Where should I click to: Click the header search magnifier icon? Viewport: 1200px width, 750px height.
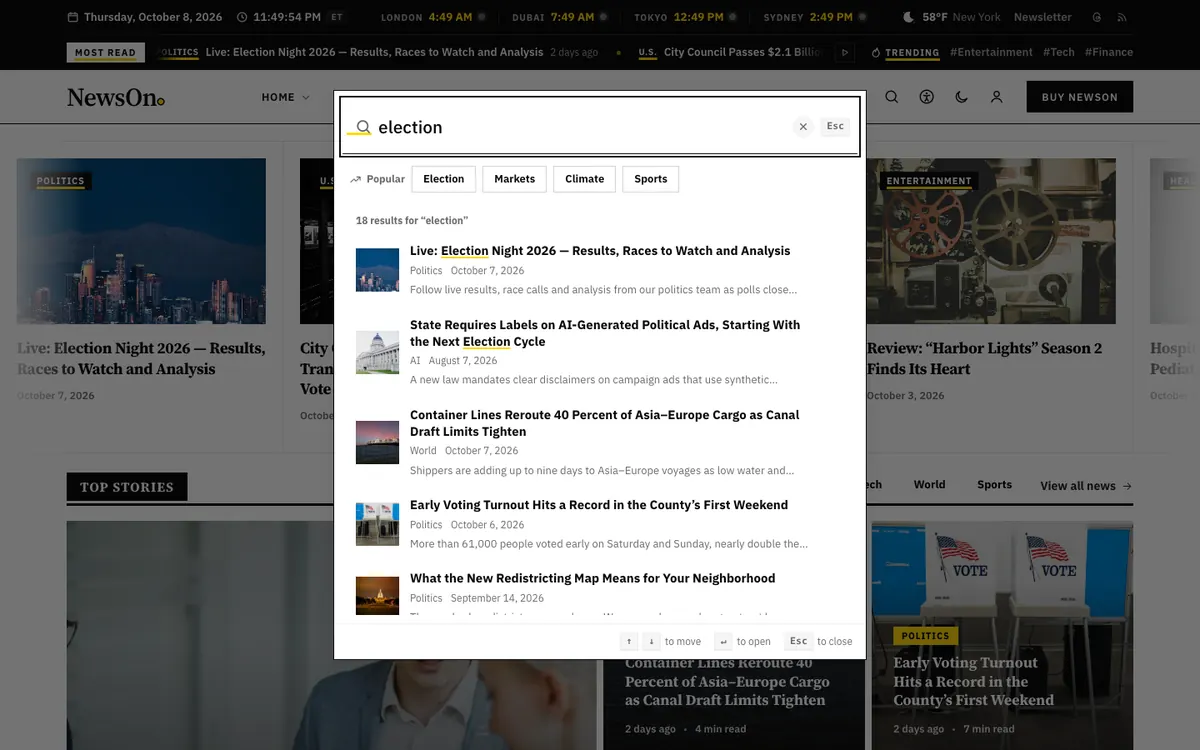[x=892, y=97]
